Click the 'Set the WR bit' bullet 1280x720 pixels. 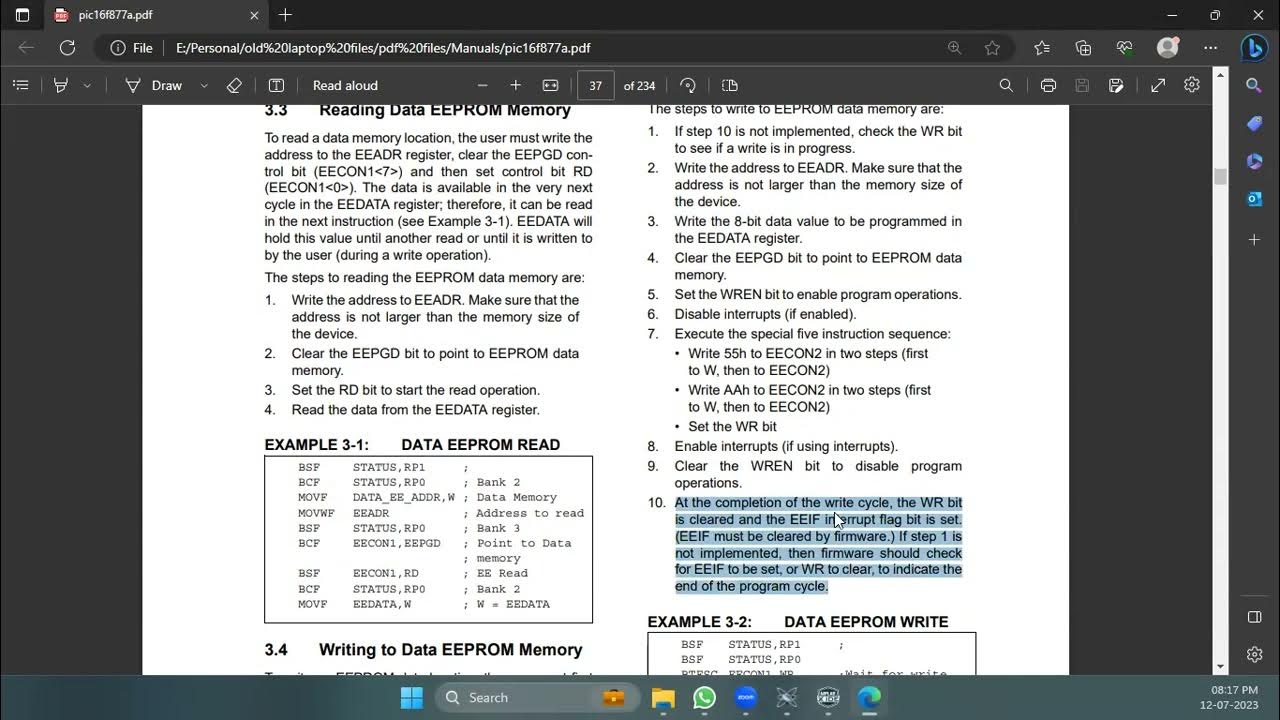(x=732, y=427)
